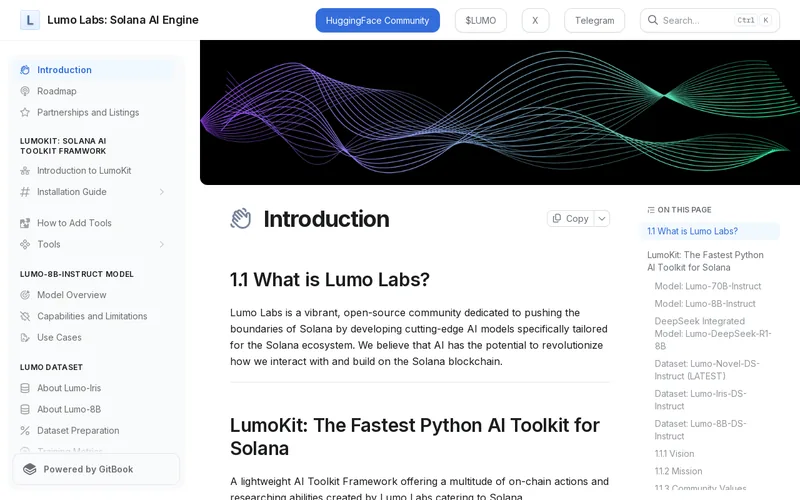Click the $LUMO button
The height and width of the screenshot is (500, 800).
point(481,20)
